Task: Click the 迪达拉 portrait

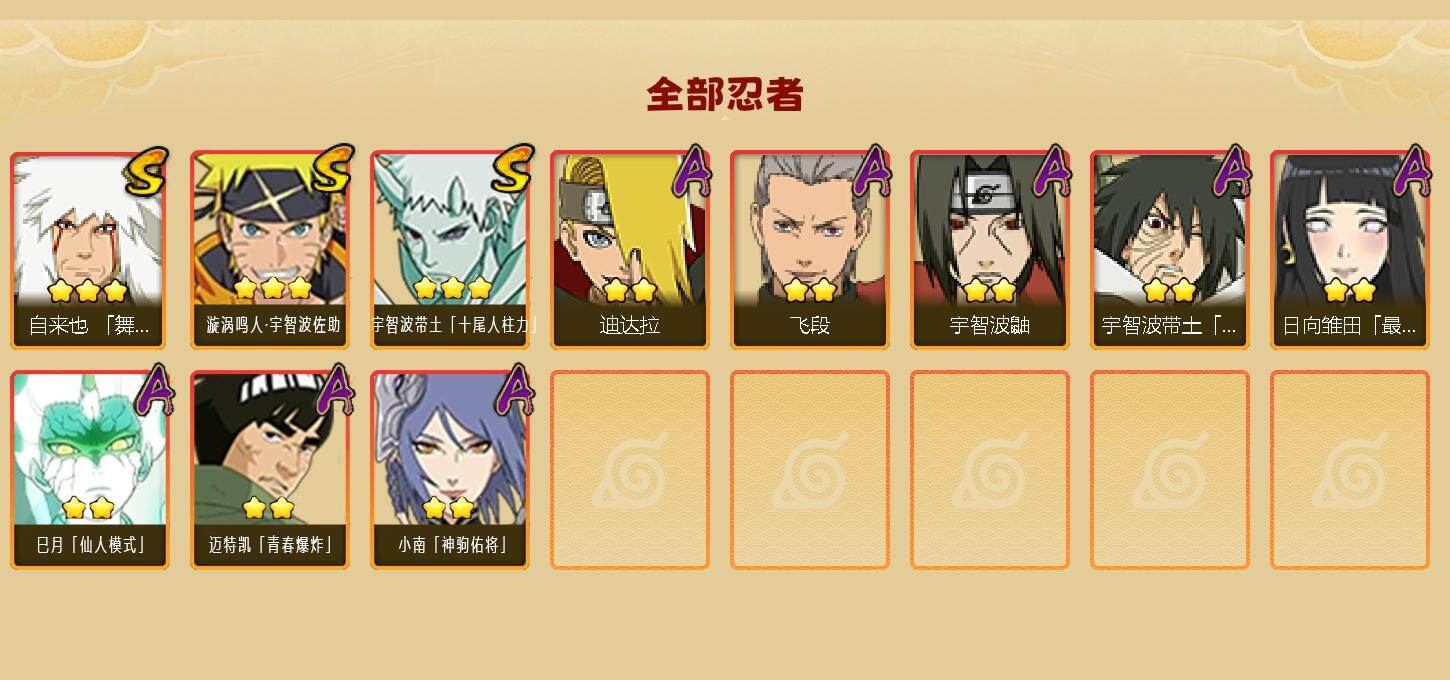Action: [x=630, y=249]
